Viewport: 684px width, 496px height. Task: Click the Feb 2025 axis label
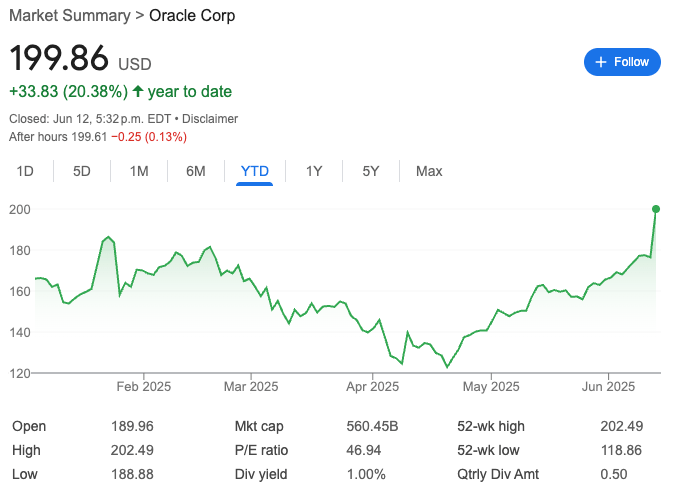pos(144,387)
